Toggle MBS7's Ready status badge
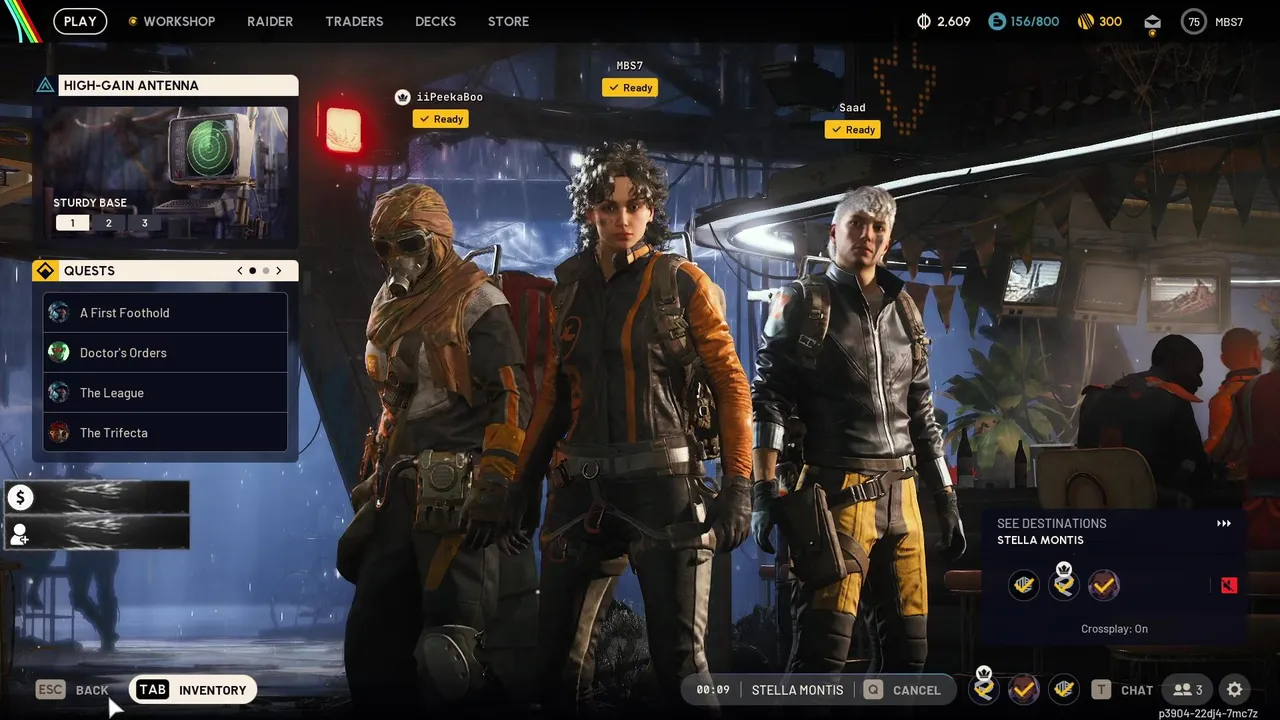The height and width of the screenshot is (720, 1280). click(630, 88)
